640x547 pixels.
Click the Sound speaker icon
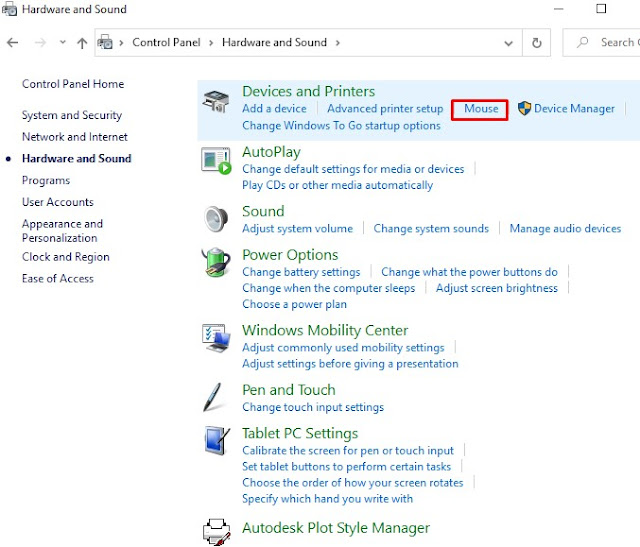(x=216, y=220)
